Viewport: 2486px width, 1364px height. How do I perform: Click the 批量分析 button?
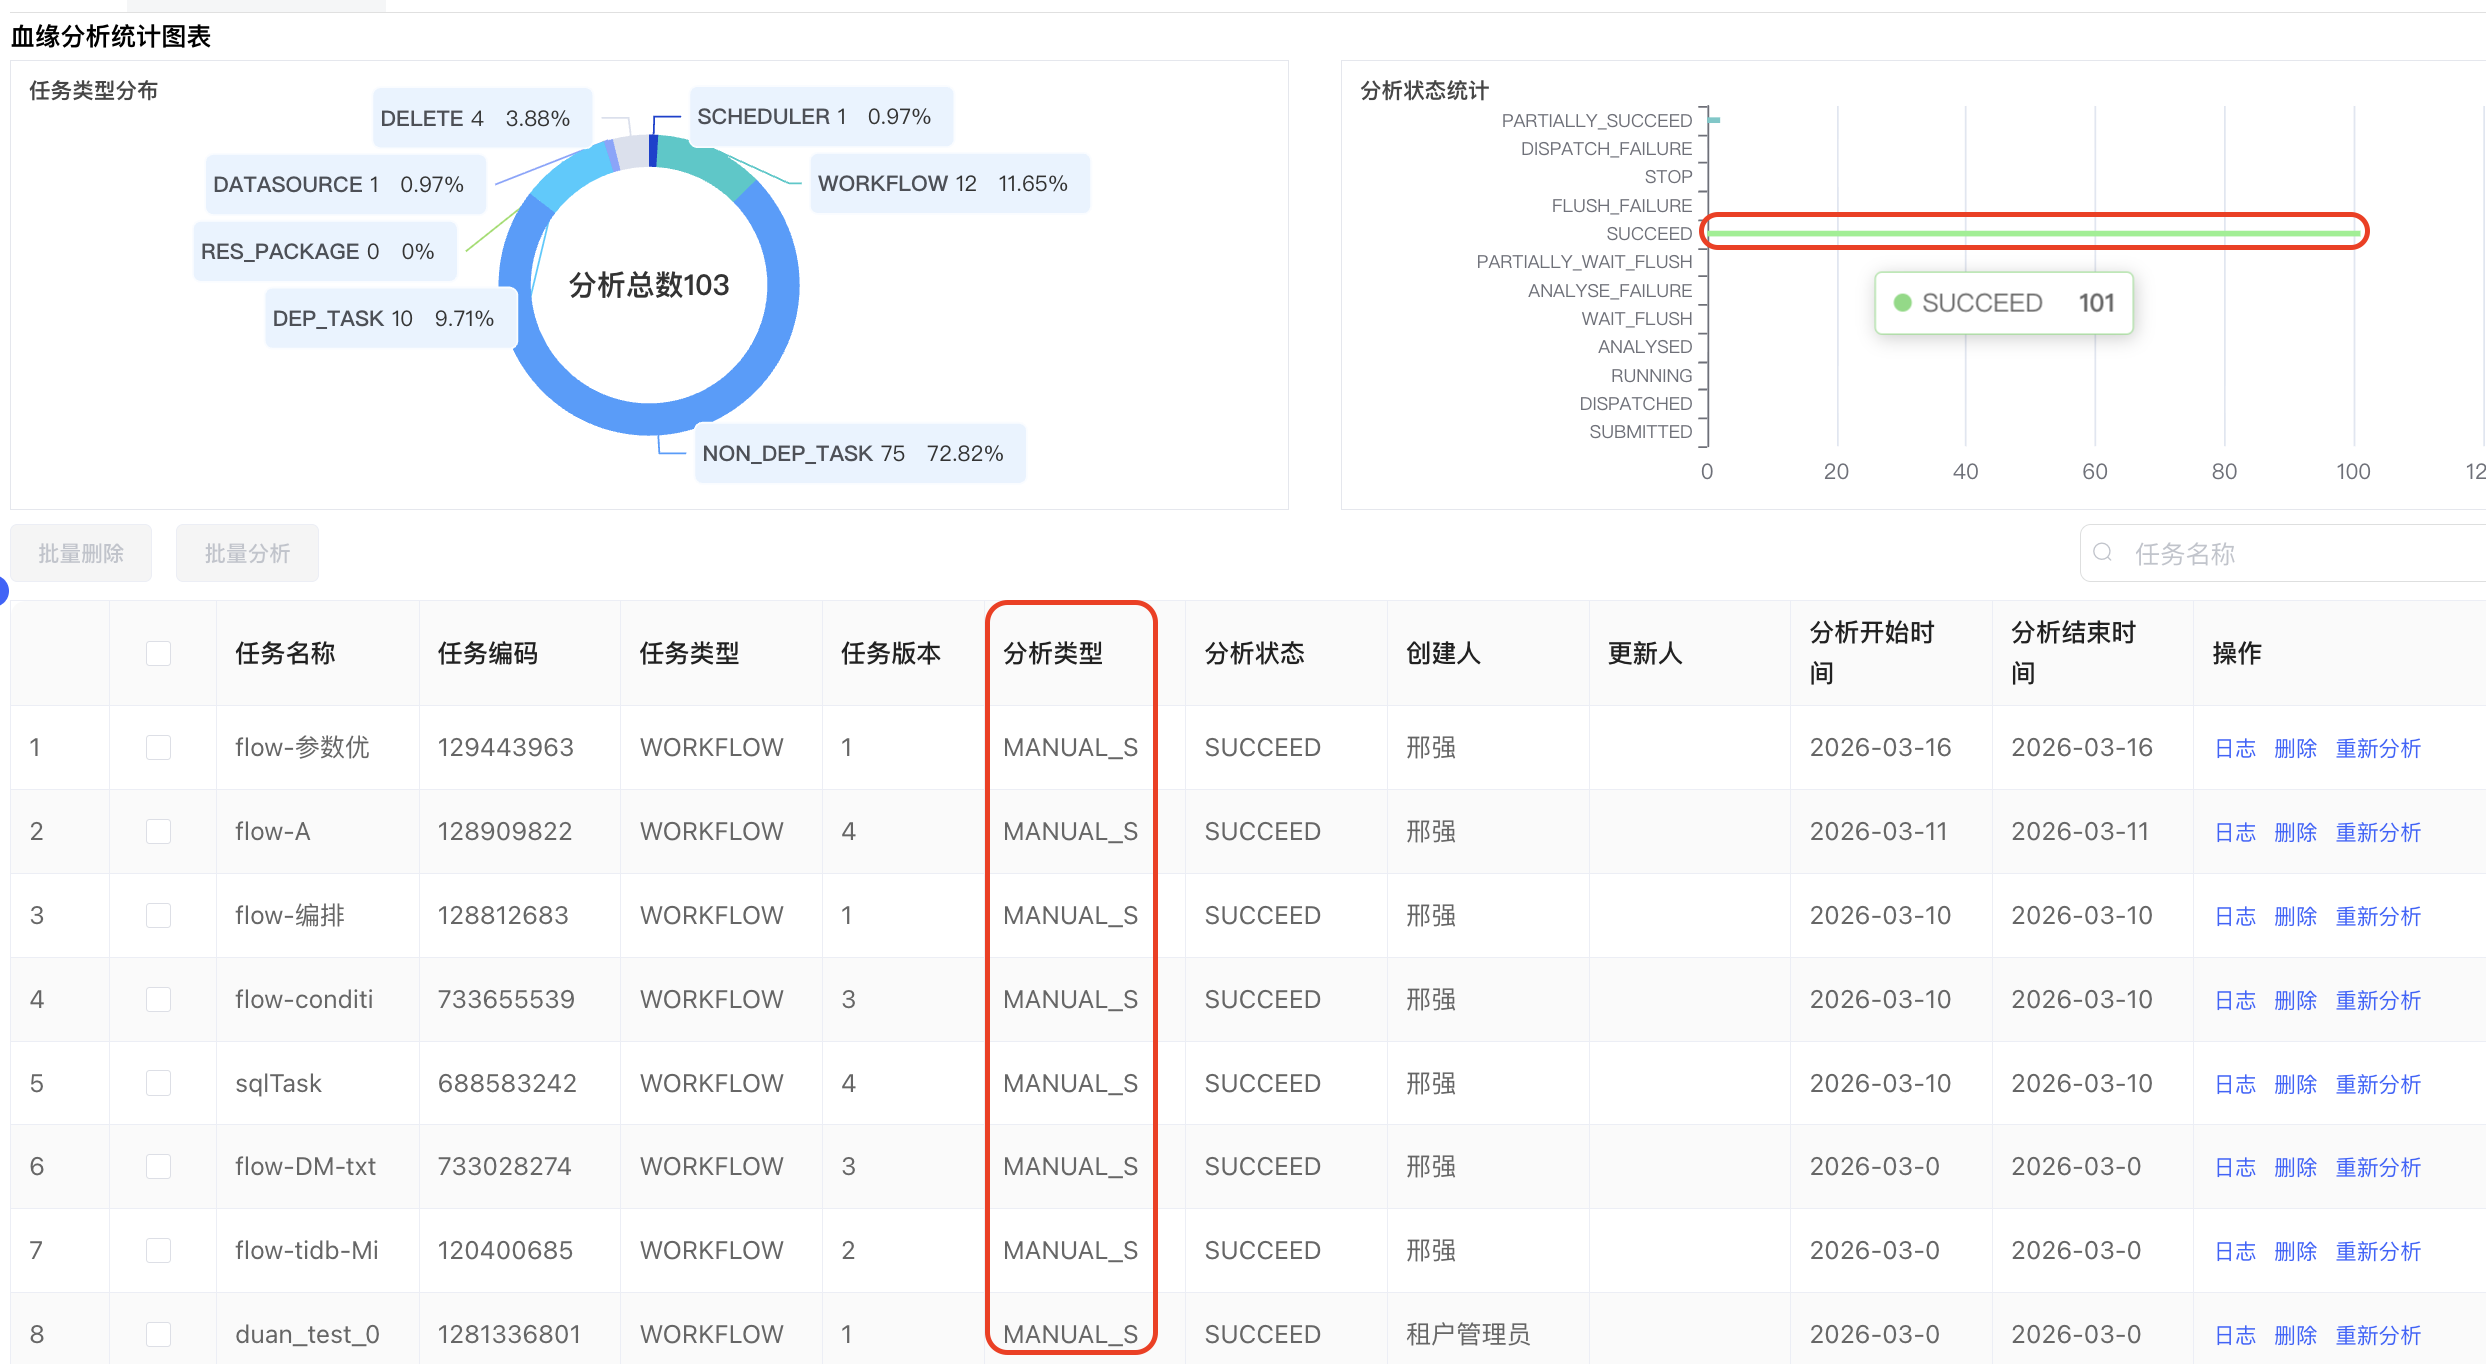point(247,552)
